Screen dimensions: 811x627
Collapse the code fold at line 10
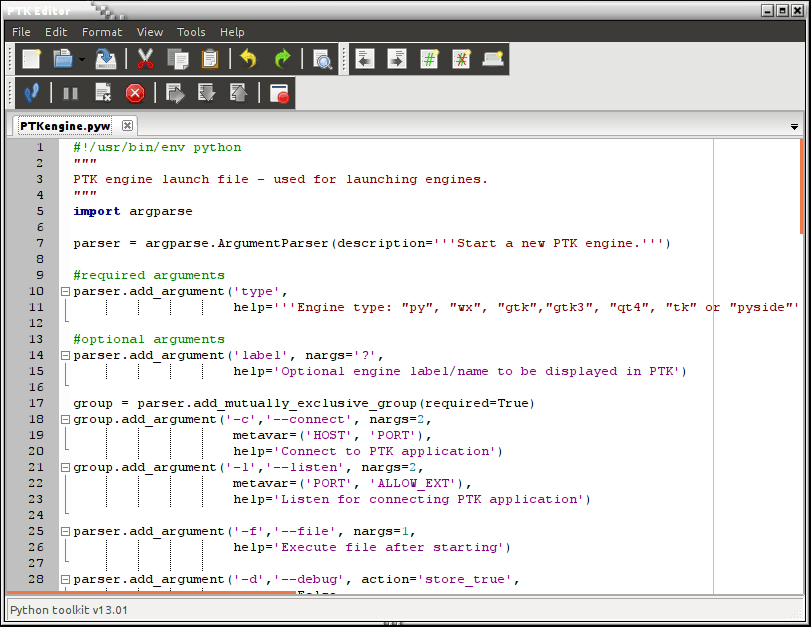pos(65,291)
